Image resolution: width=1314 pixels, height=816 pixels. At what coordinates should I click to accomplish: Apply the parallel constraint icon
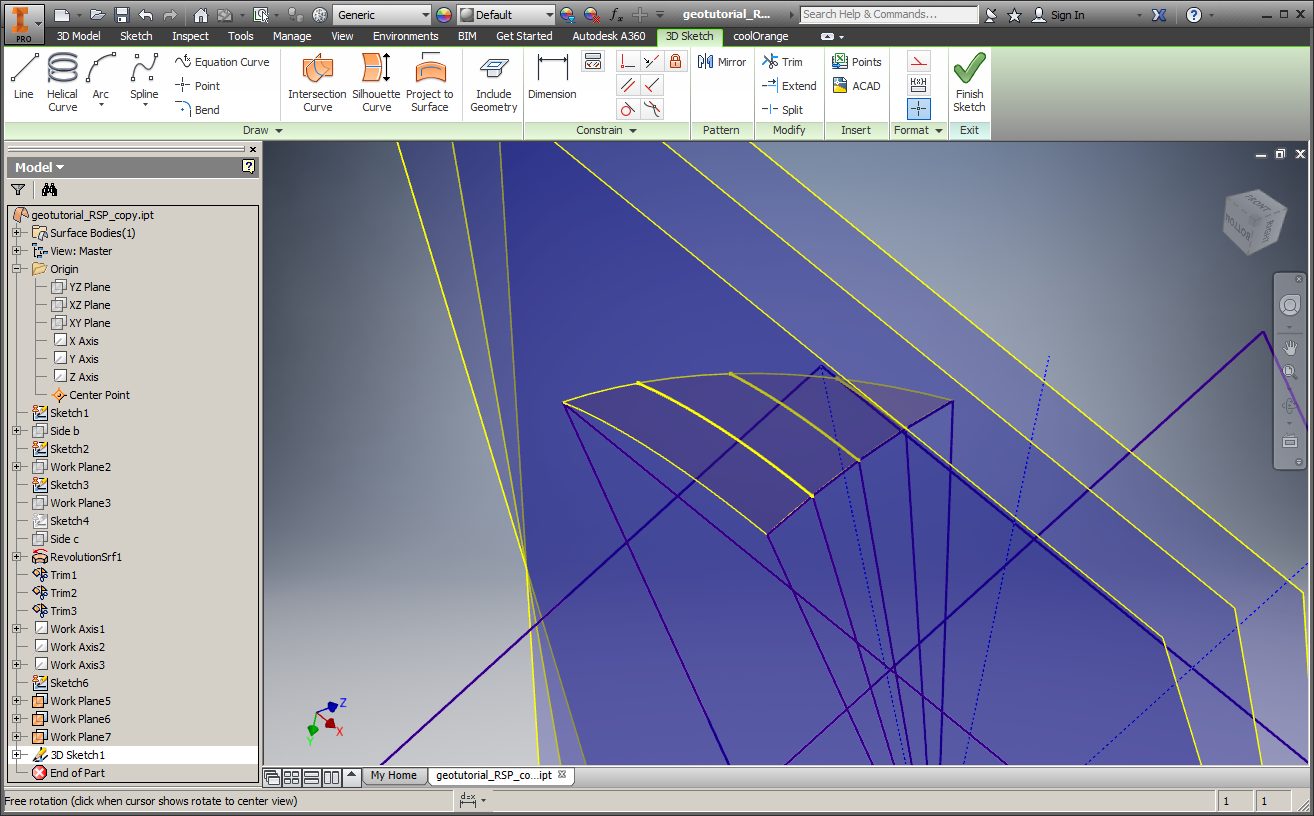(627, 85)
